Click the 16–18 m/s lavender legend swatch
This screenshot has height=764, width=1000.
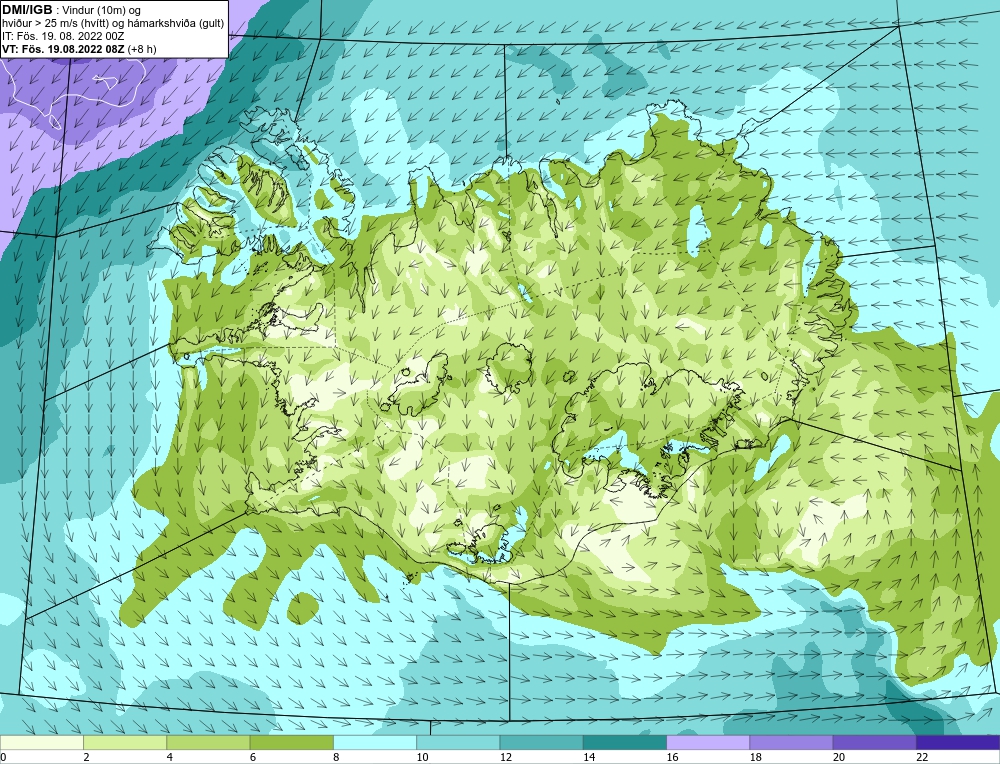coord(708,742)
